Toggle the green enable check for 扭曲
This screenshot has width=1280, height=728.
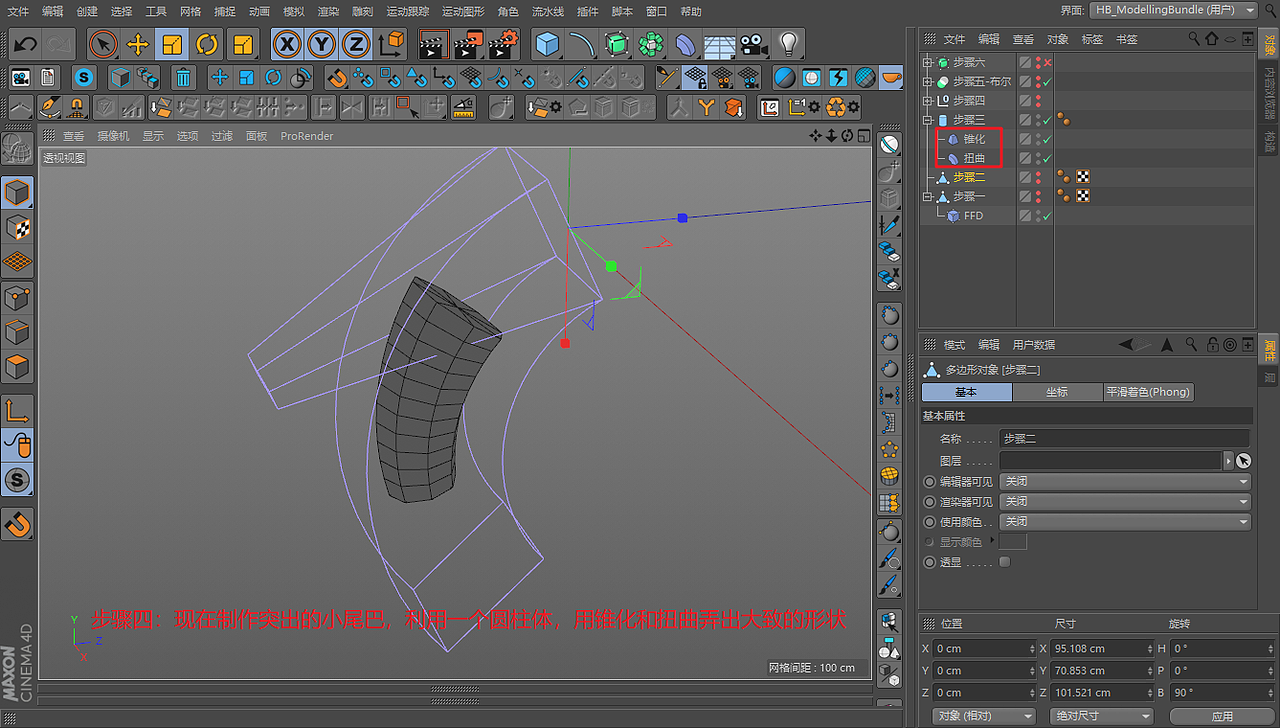tap(1047, 158)
